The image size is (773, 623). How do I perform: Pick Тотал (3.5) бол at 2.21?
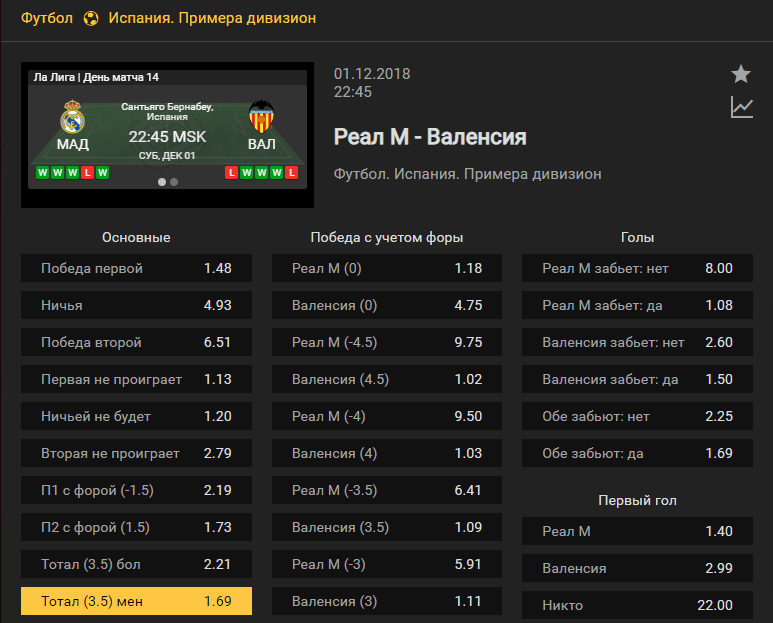(x=136, y=564)
